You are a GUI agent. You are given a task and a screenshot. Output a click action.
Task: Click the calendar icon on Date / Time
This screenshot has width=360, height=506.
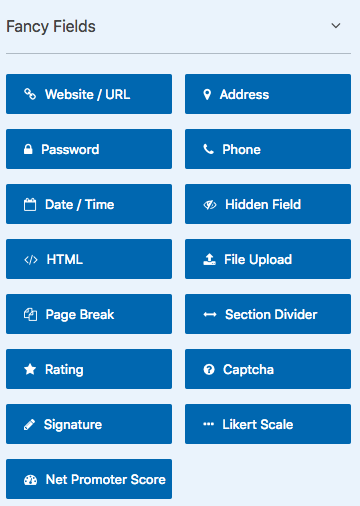30,204
